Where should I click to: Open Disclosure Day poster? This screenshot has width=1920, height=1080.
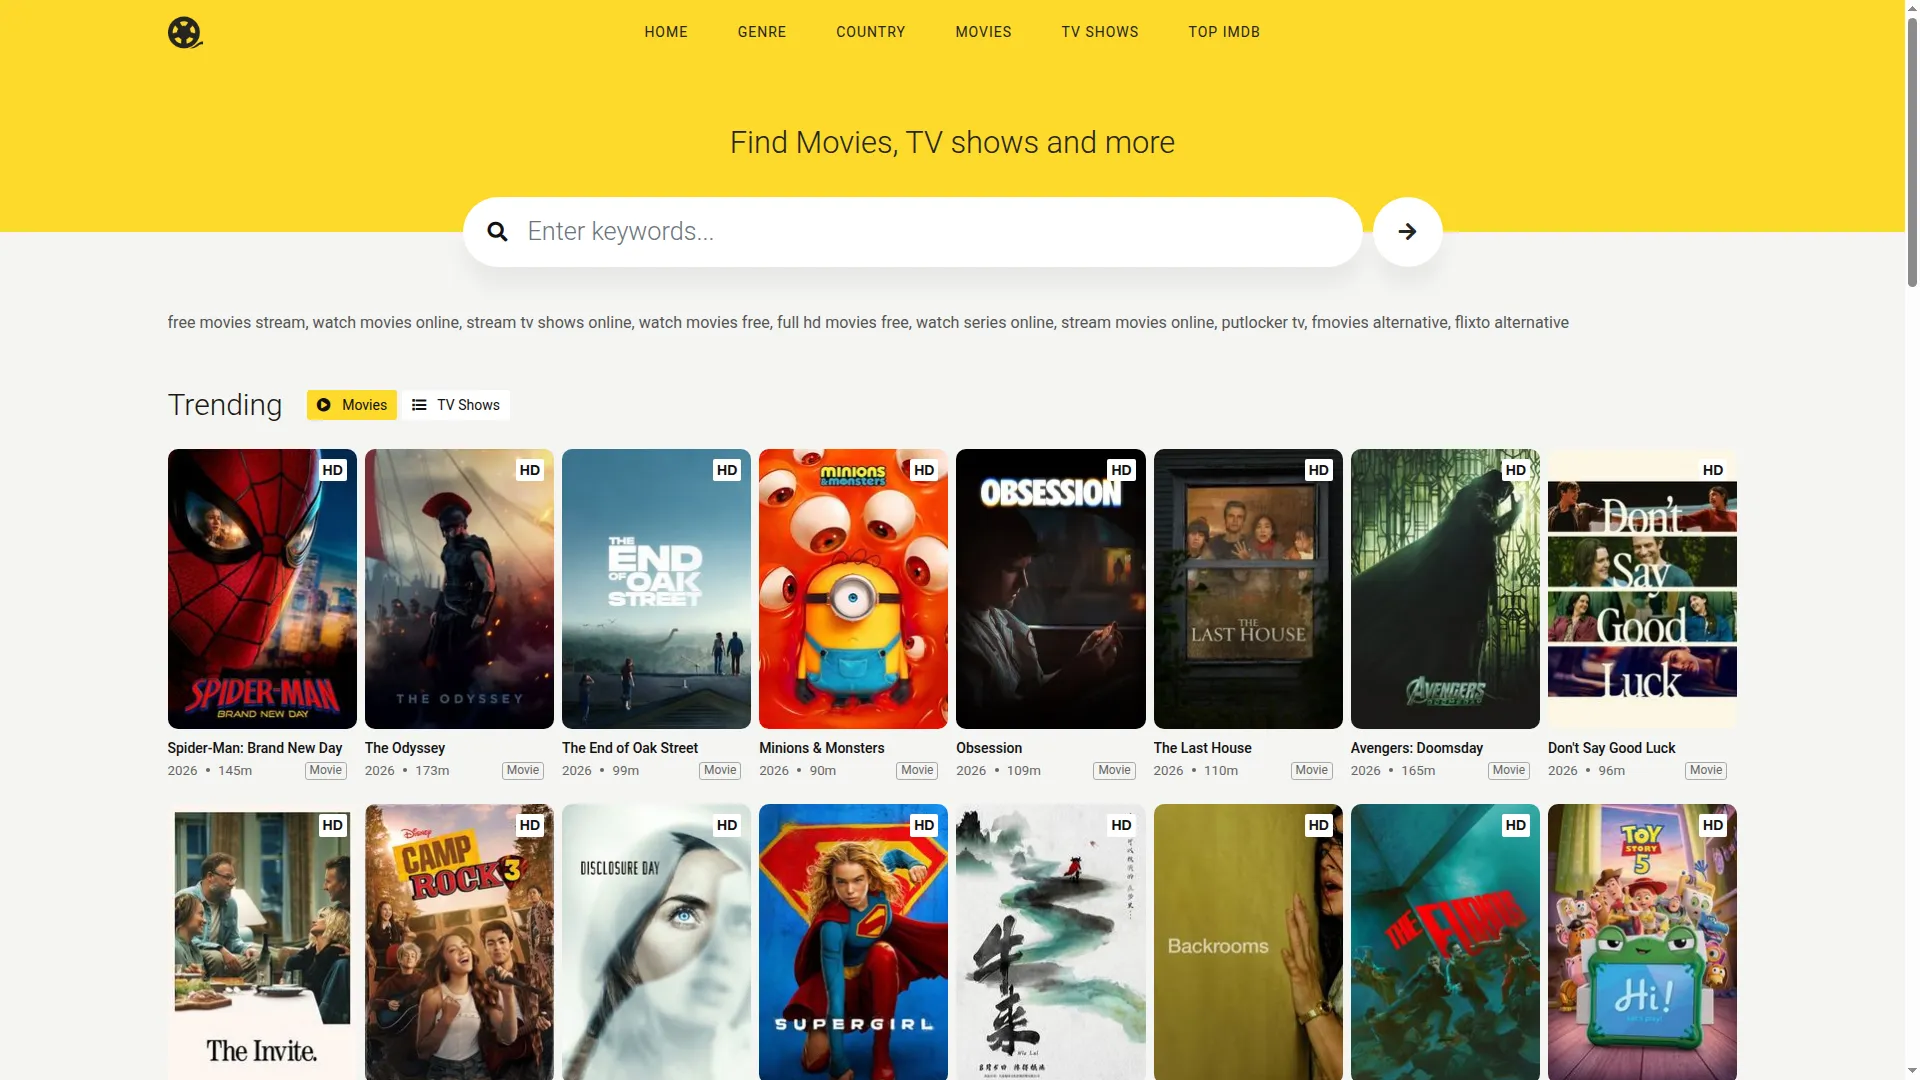point(656,942)
